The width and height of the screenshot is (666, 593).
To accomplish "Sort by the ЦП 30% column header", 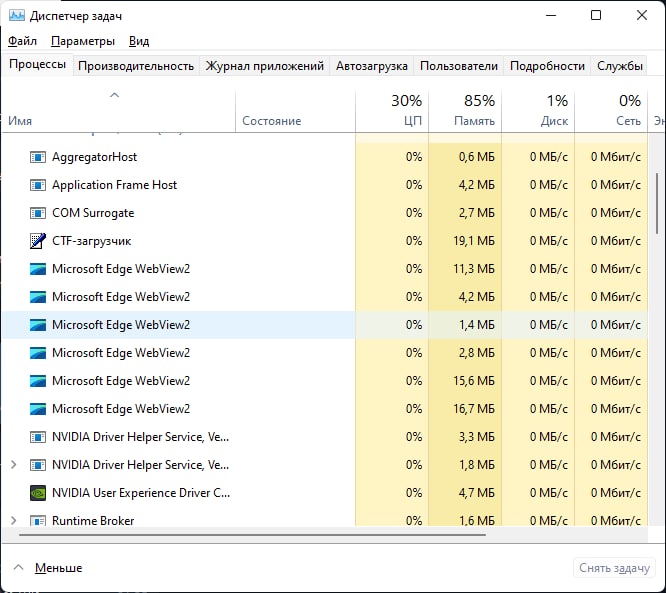I will pyautogui.click(x=392, y=110).
